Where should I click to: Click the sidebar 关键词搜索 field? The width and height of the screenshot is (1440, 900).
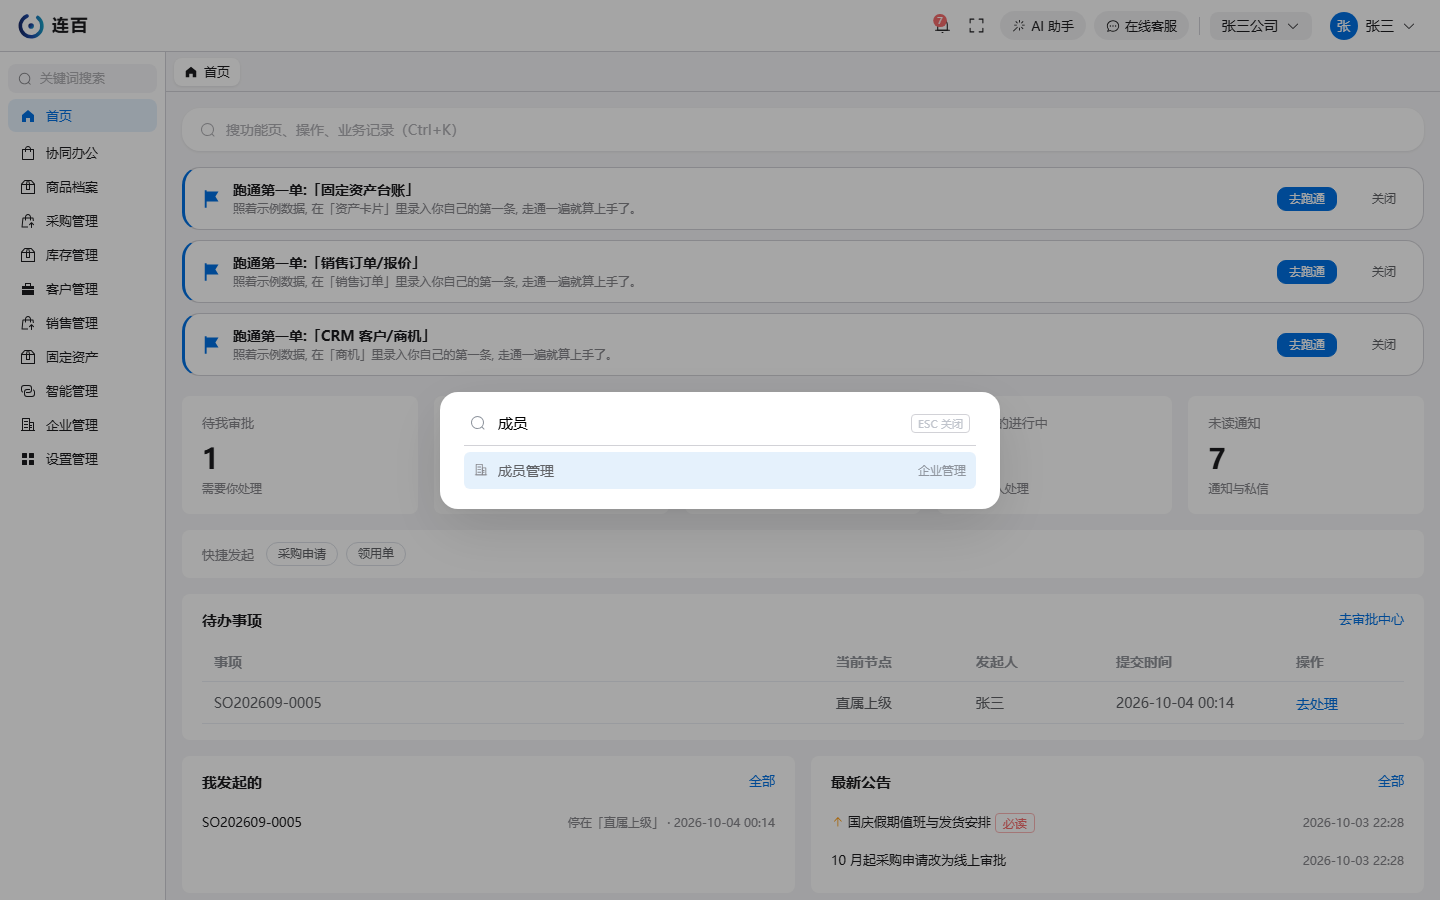[82, 78]
